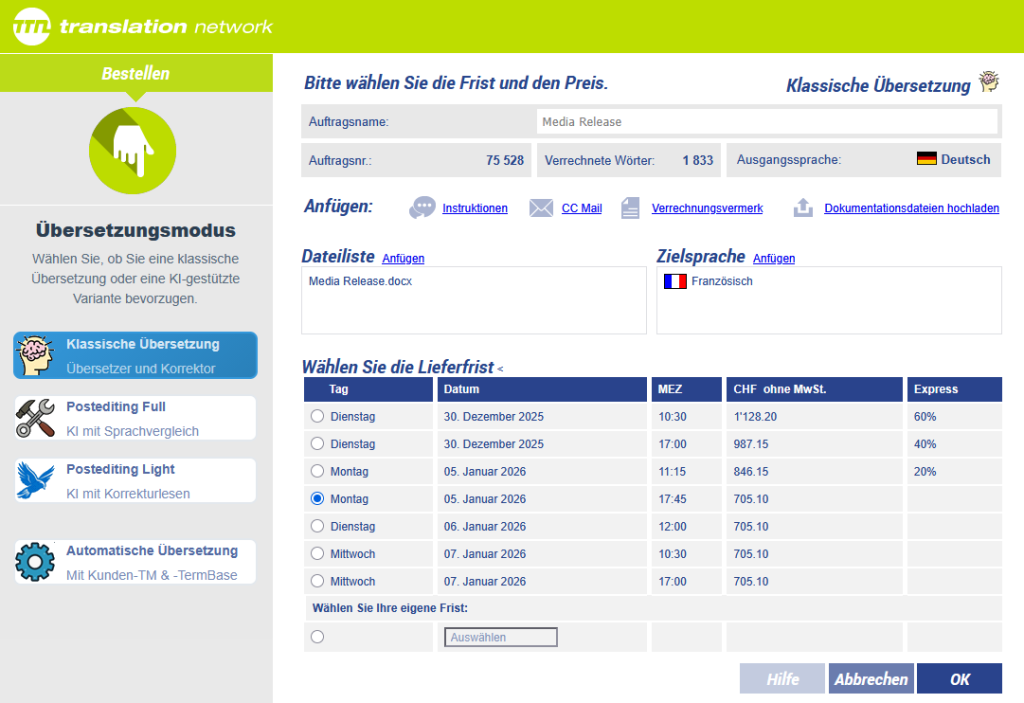1024x703 pixels.
Task: Click the speech bubble Instruktionen icon
Action: pyautogui.click(x=422, y=208)
